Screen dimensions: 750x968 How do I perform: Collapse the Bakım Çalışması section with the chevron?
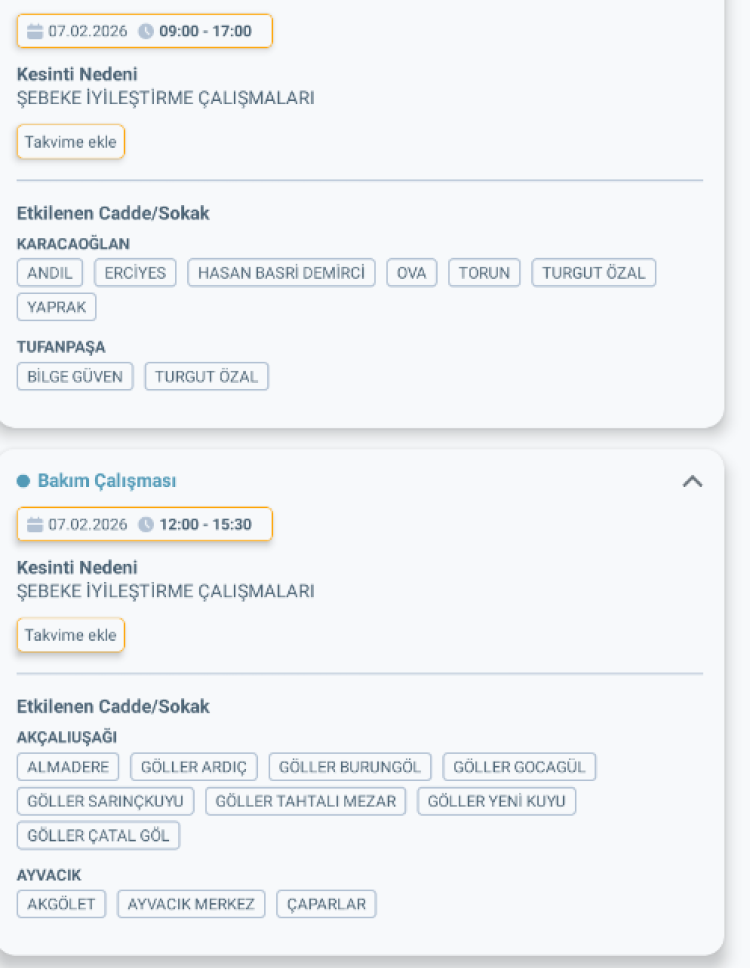click(x=693, y=480)
